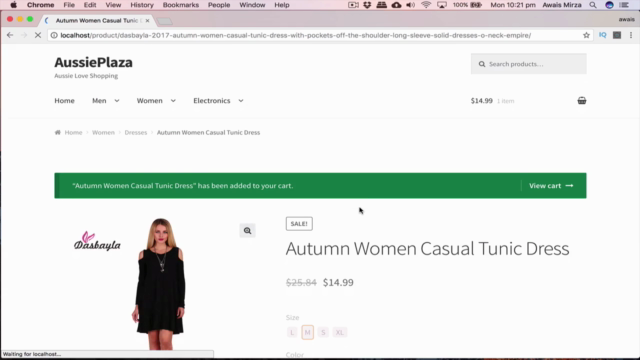Click the Dasbayla dress product image
Viewport: 640px width, 360px height.
point(160,284)
